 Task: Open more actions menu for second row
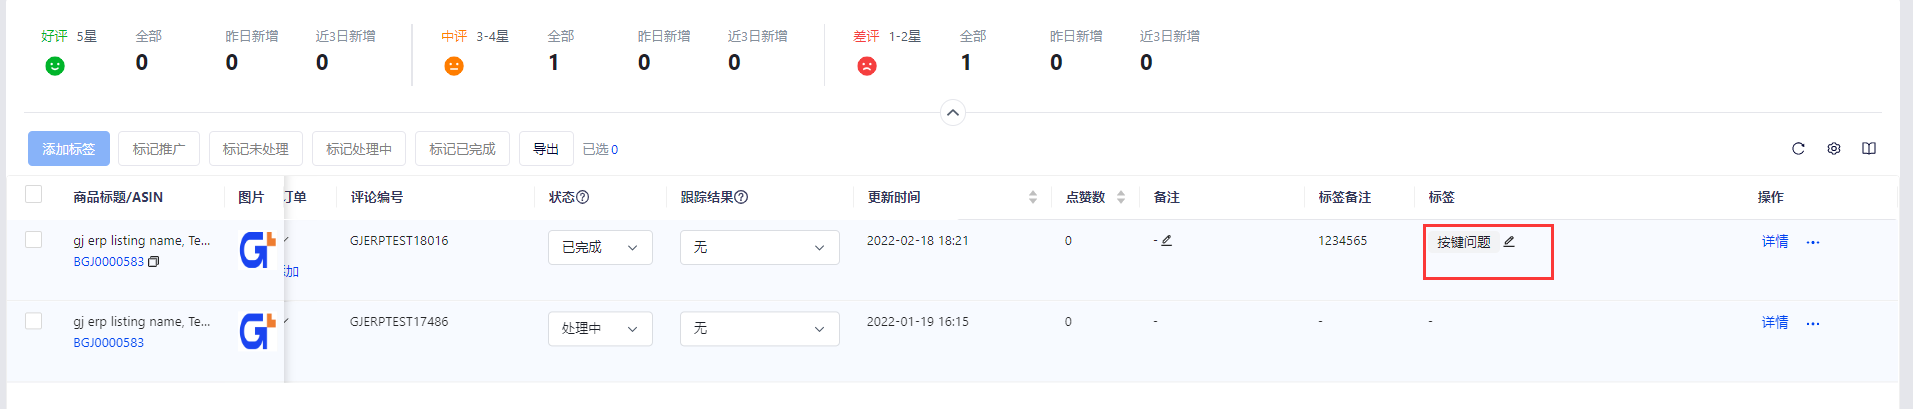pos(1813,323)
